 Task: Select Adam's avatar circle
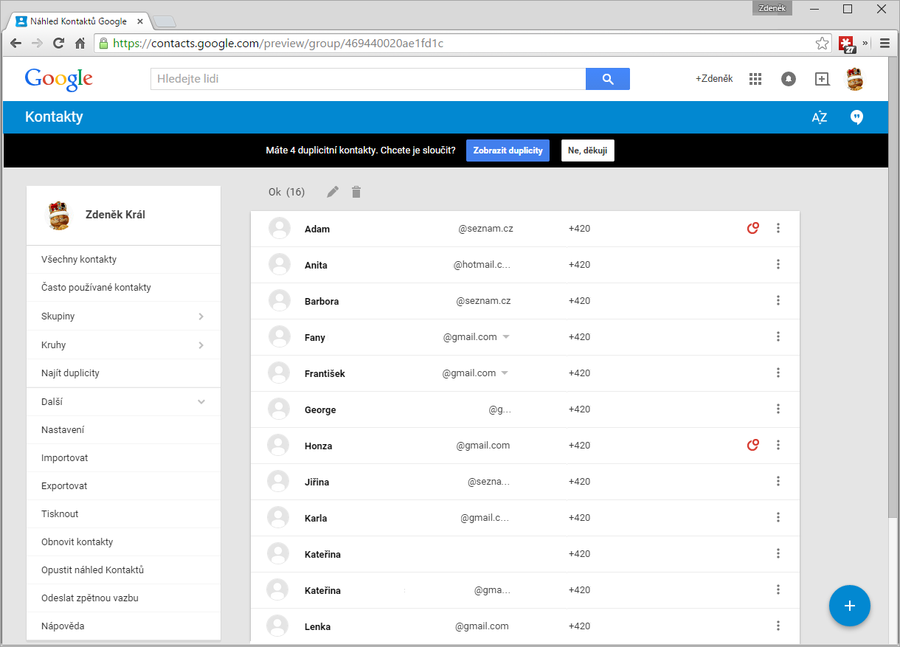[x=280, y=228]
